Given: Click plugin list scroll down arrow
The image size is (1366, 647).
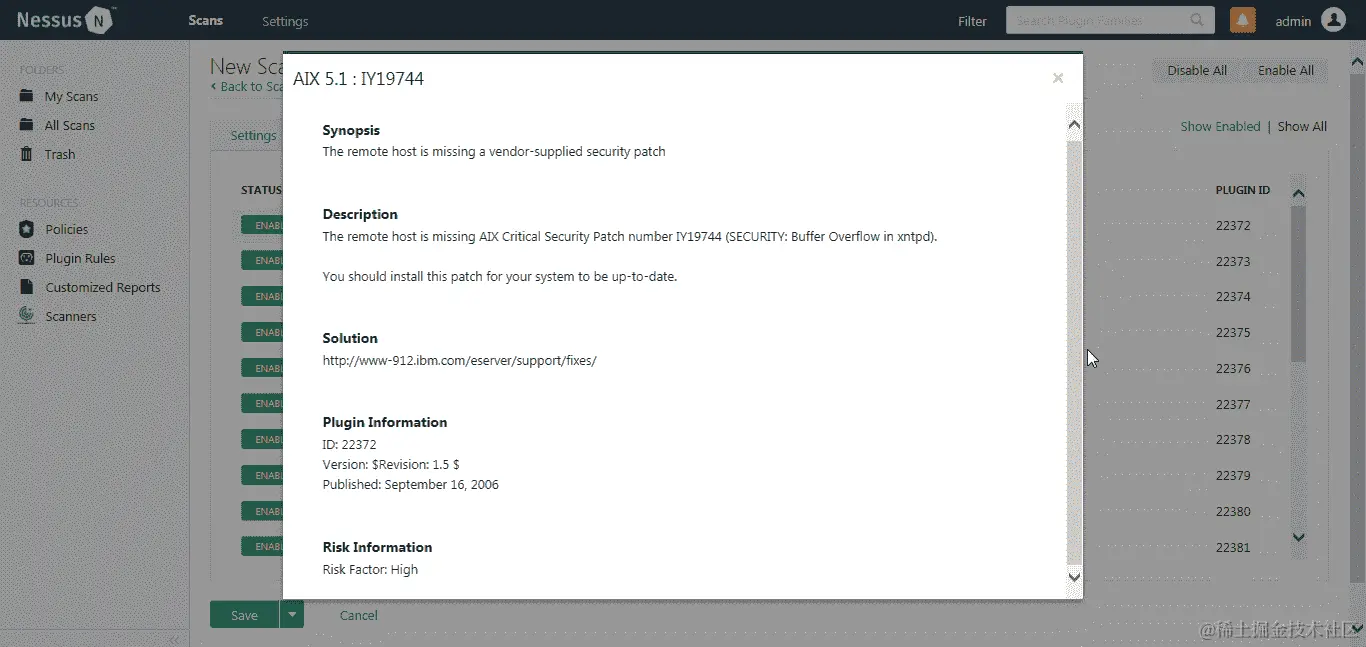Looking at the screenshot, I should point(1299,537).
